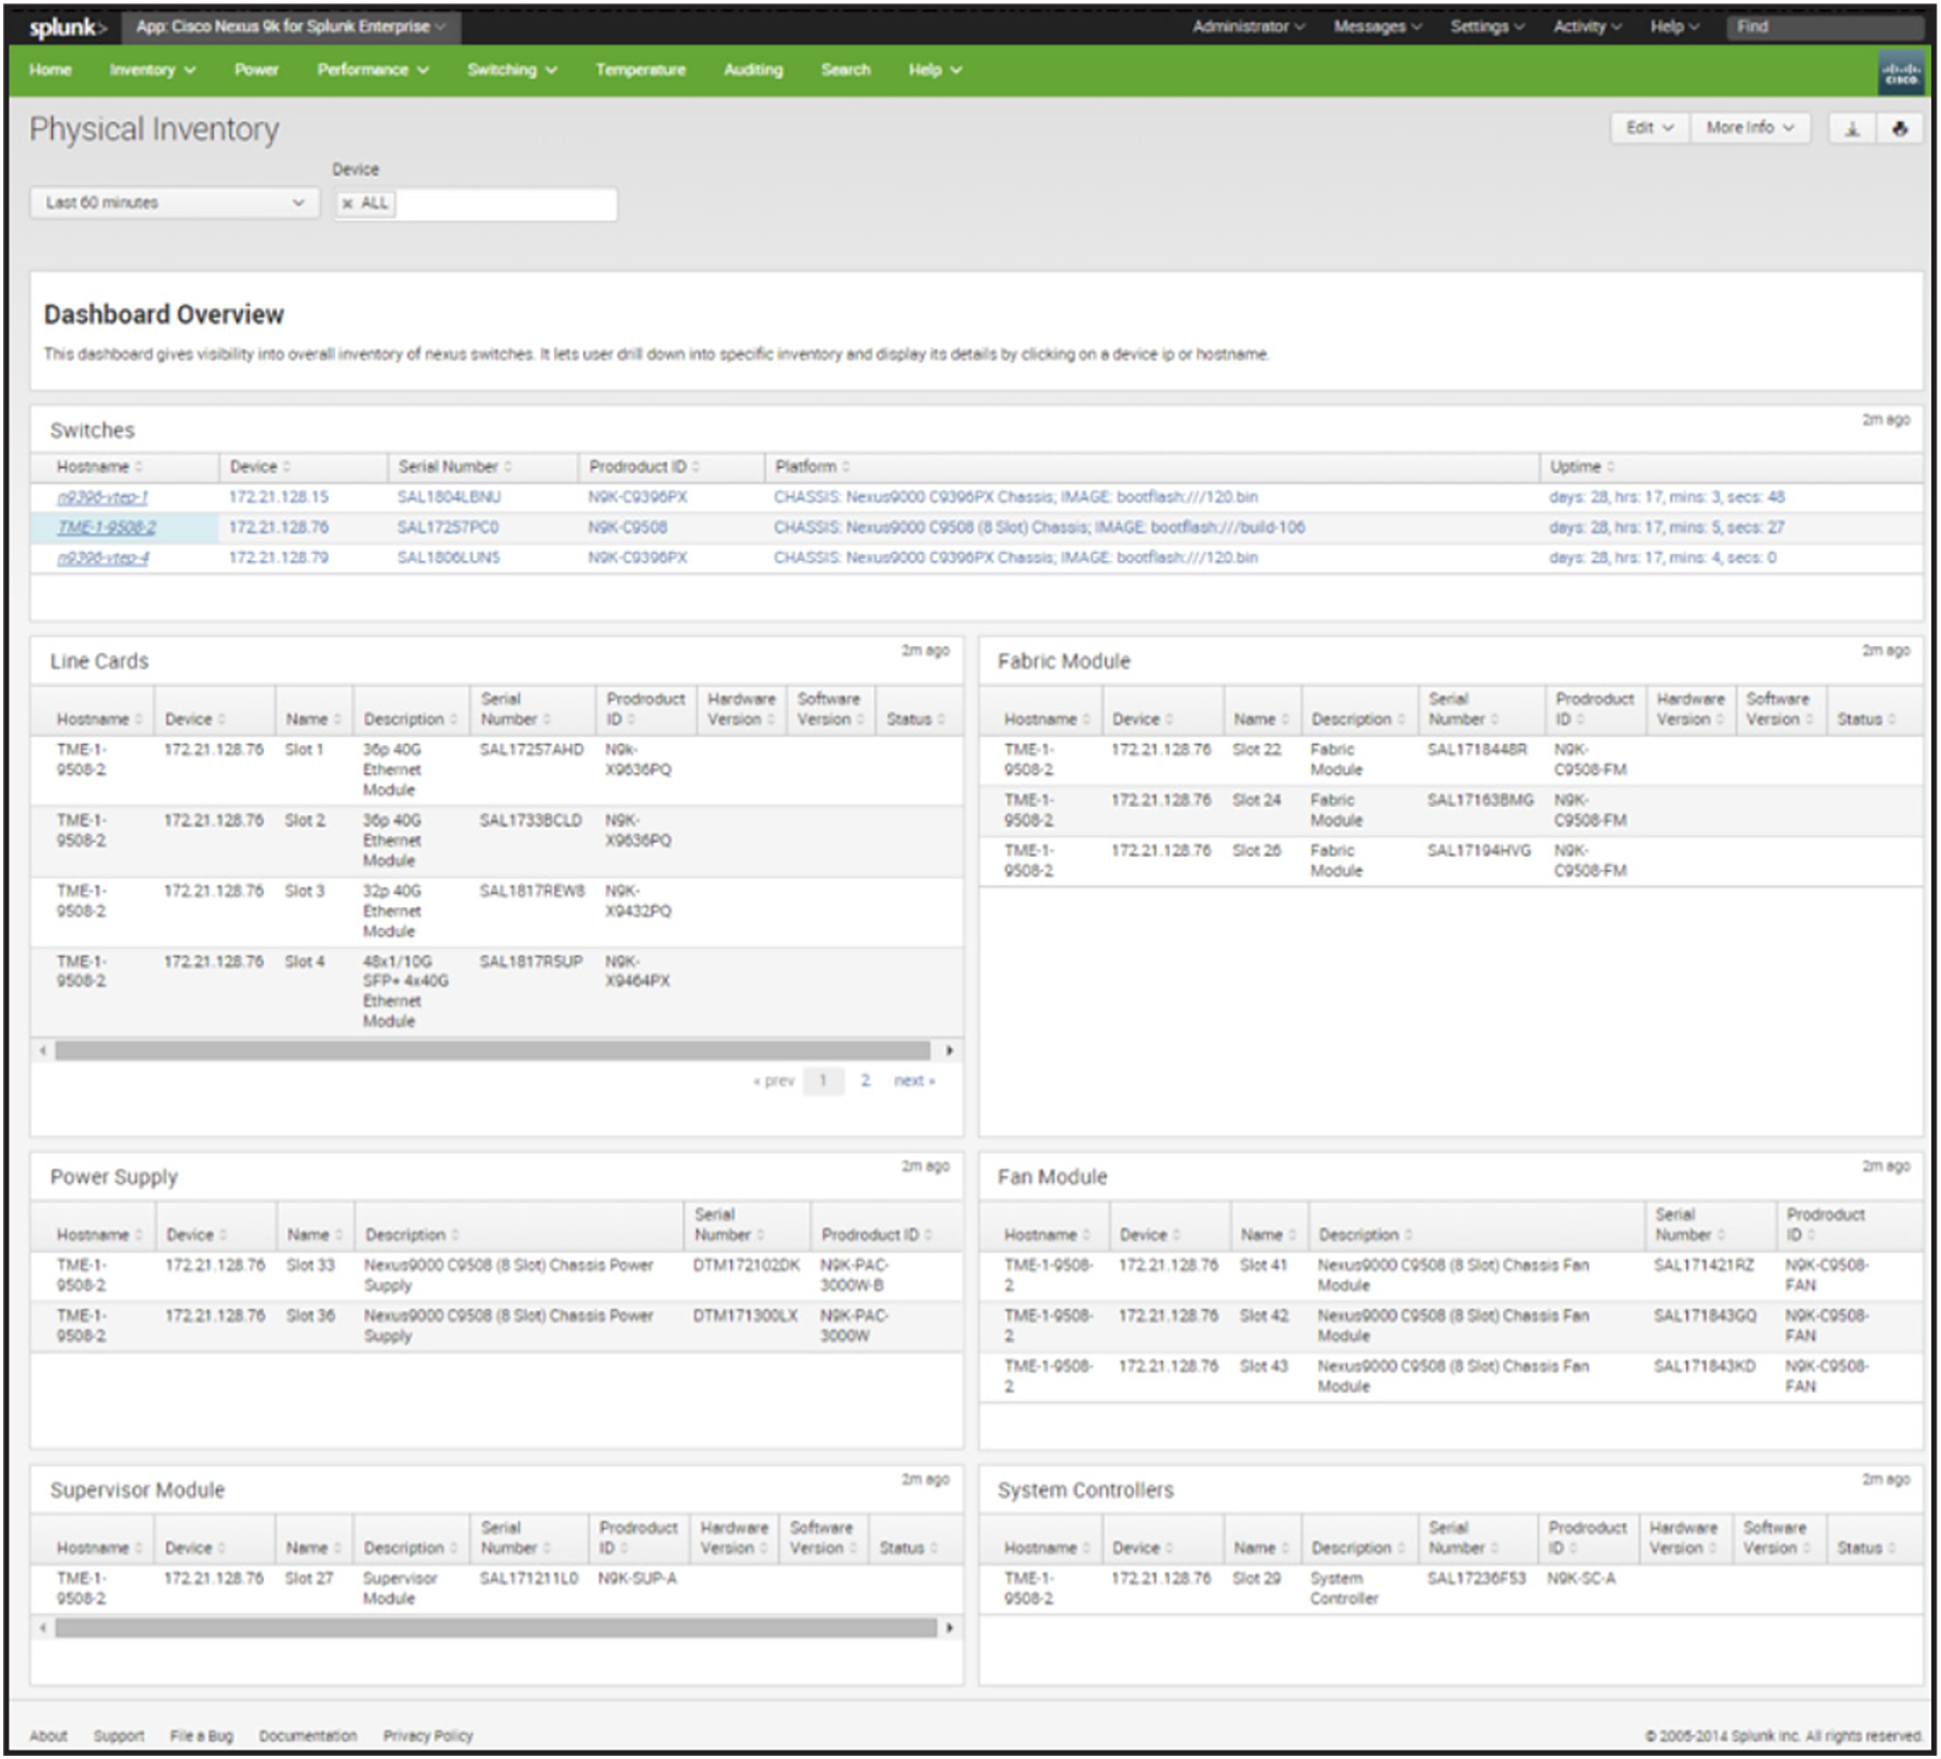Click Line Cards scrollbar left arrow
This screenshot has height=1759, width=1941.
click(x=42, y=1051)
